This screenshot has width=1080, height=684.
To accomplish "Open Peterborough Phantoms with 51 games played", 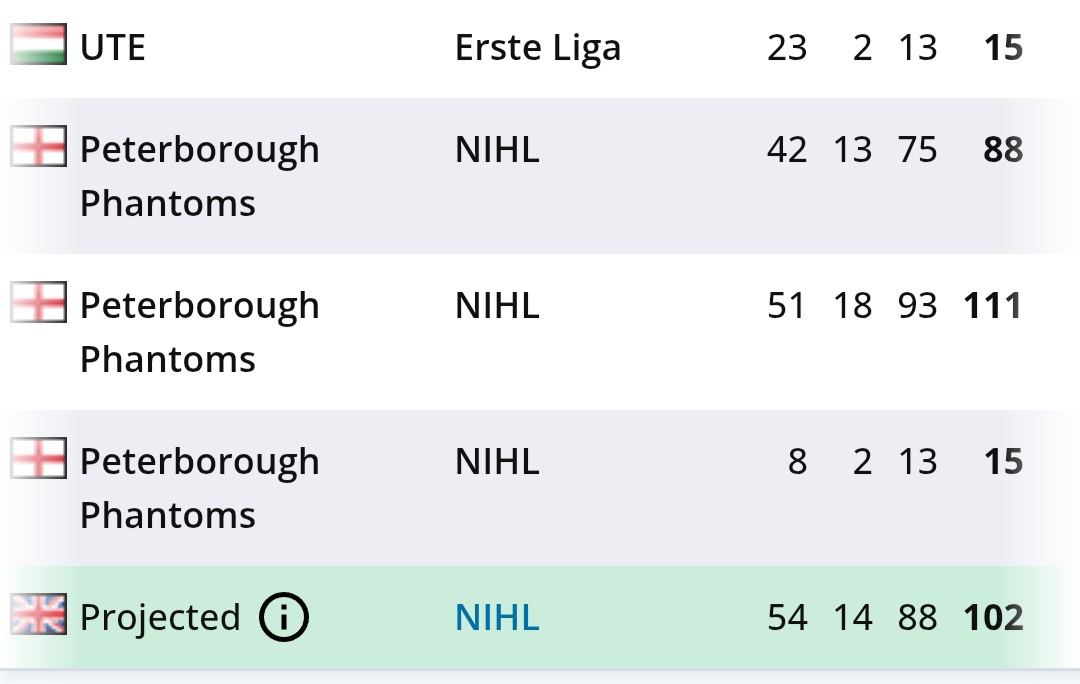I will pos(200,332).
